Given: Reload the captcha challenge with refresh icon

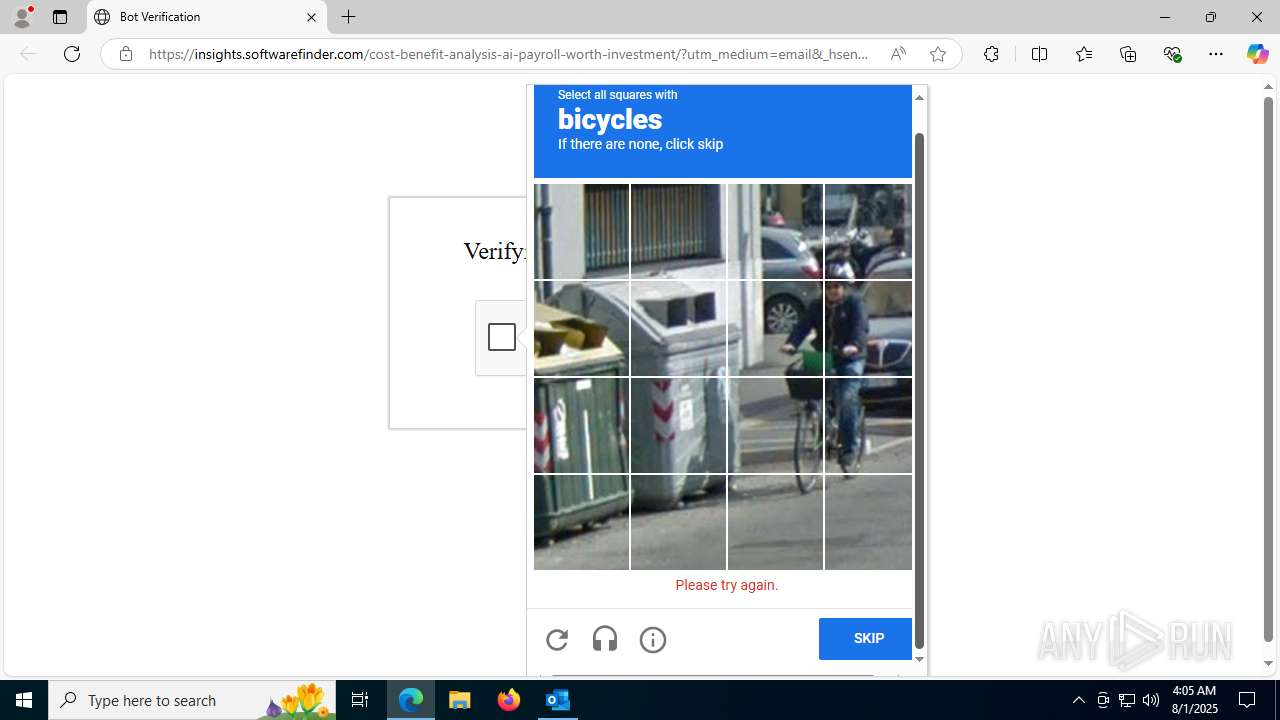Looking at the screenshot, I should coord(557,640).
